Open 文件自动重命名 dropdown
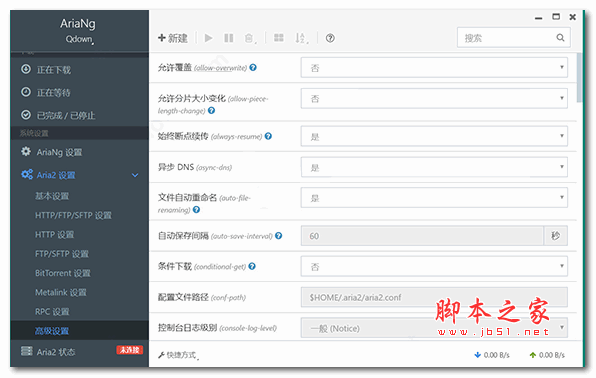This screenshot has height=378, width=596. point(434,197)
